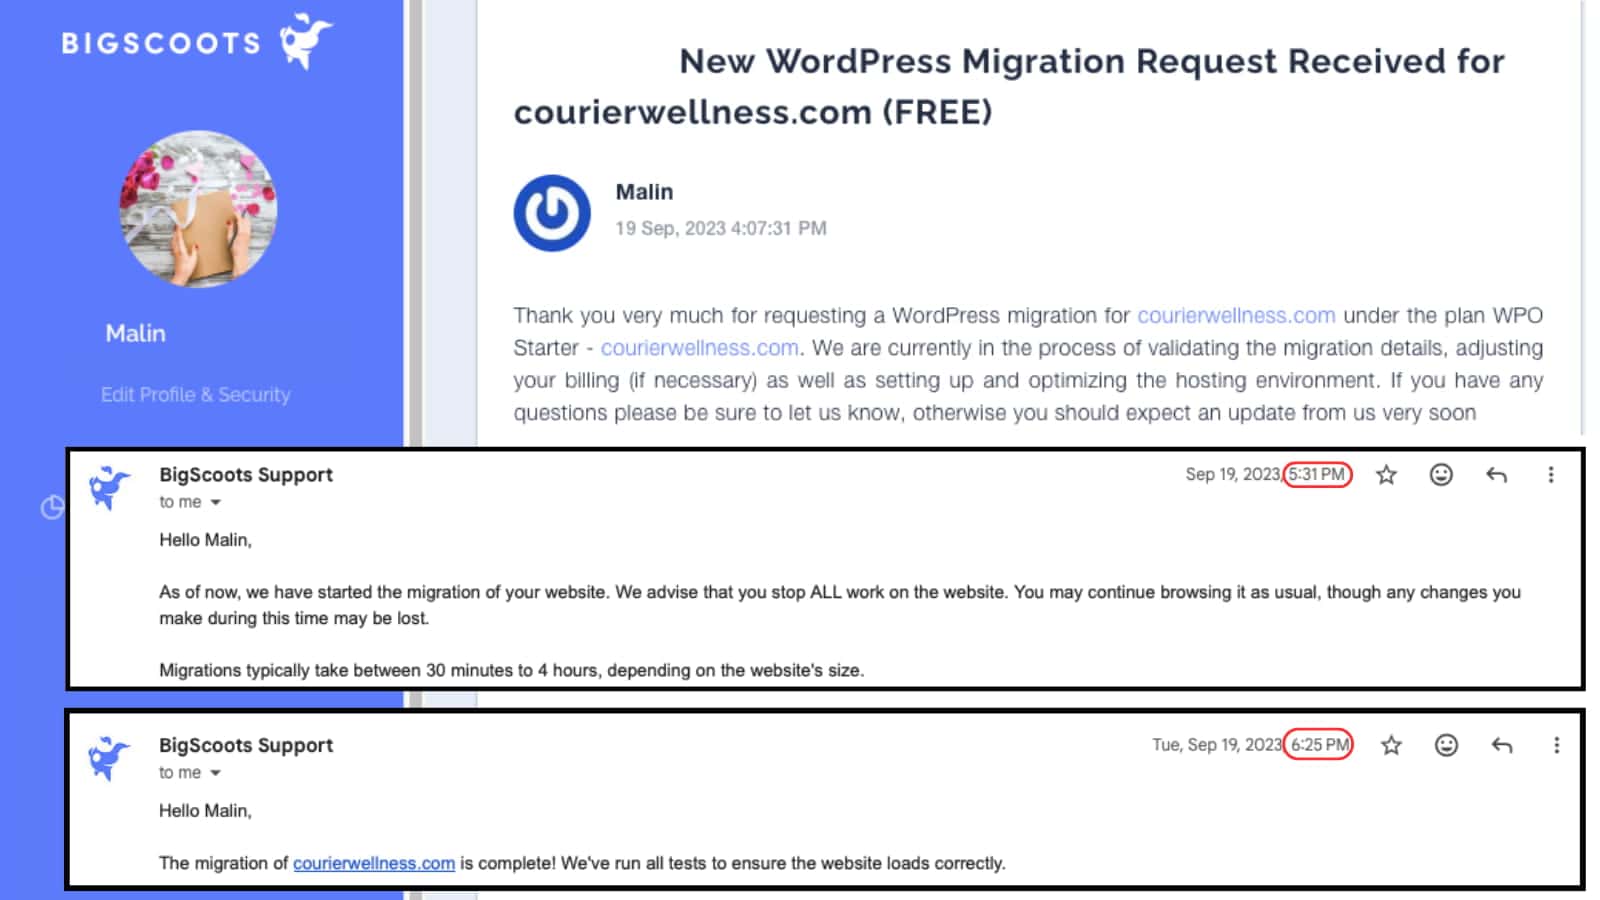Open Malin's profile picture in sidebar
This screenshot has height=900, width=1600.
198,209
